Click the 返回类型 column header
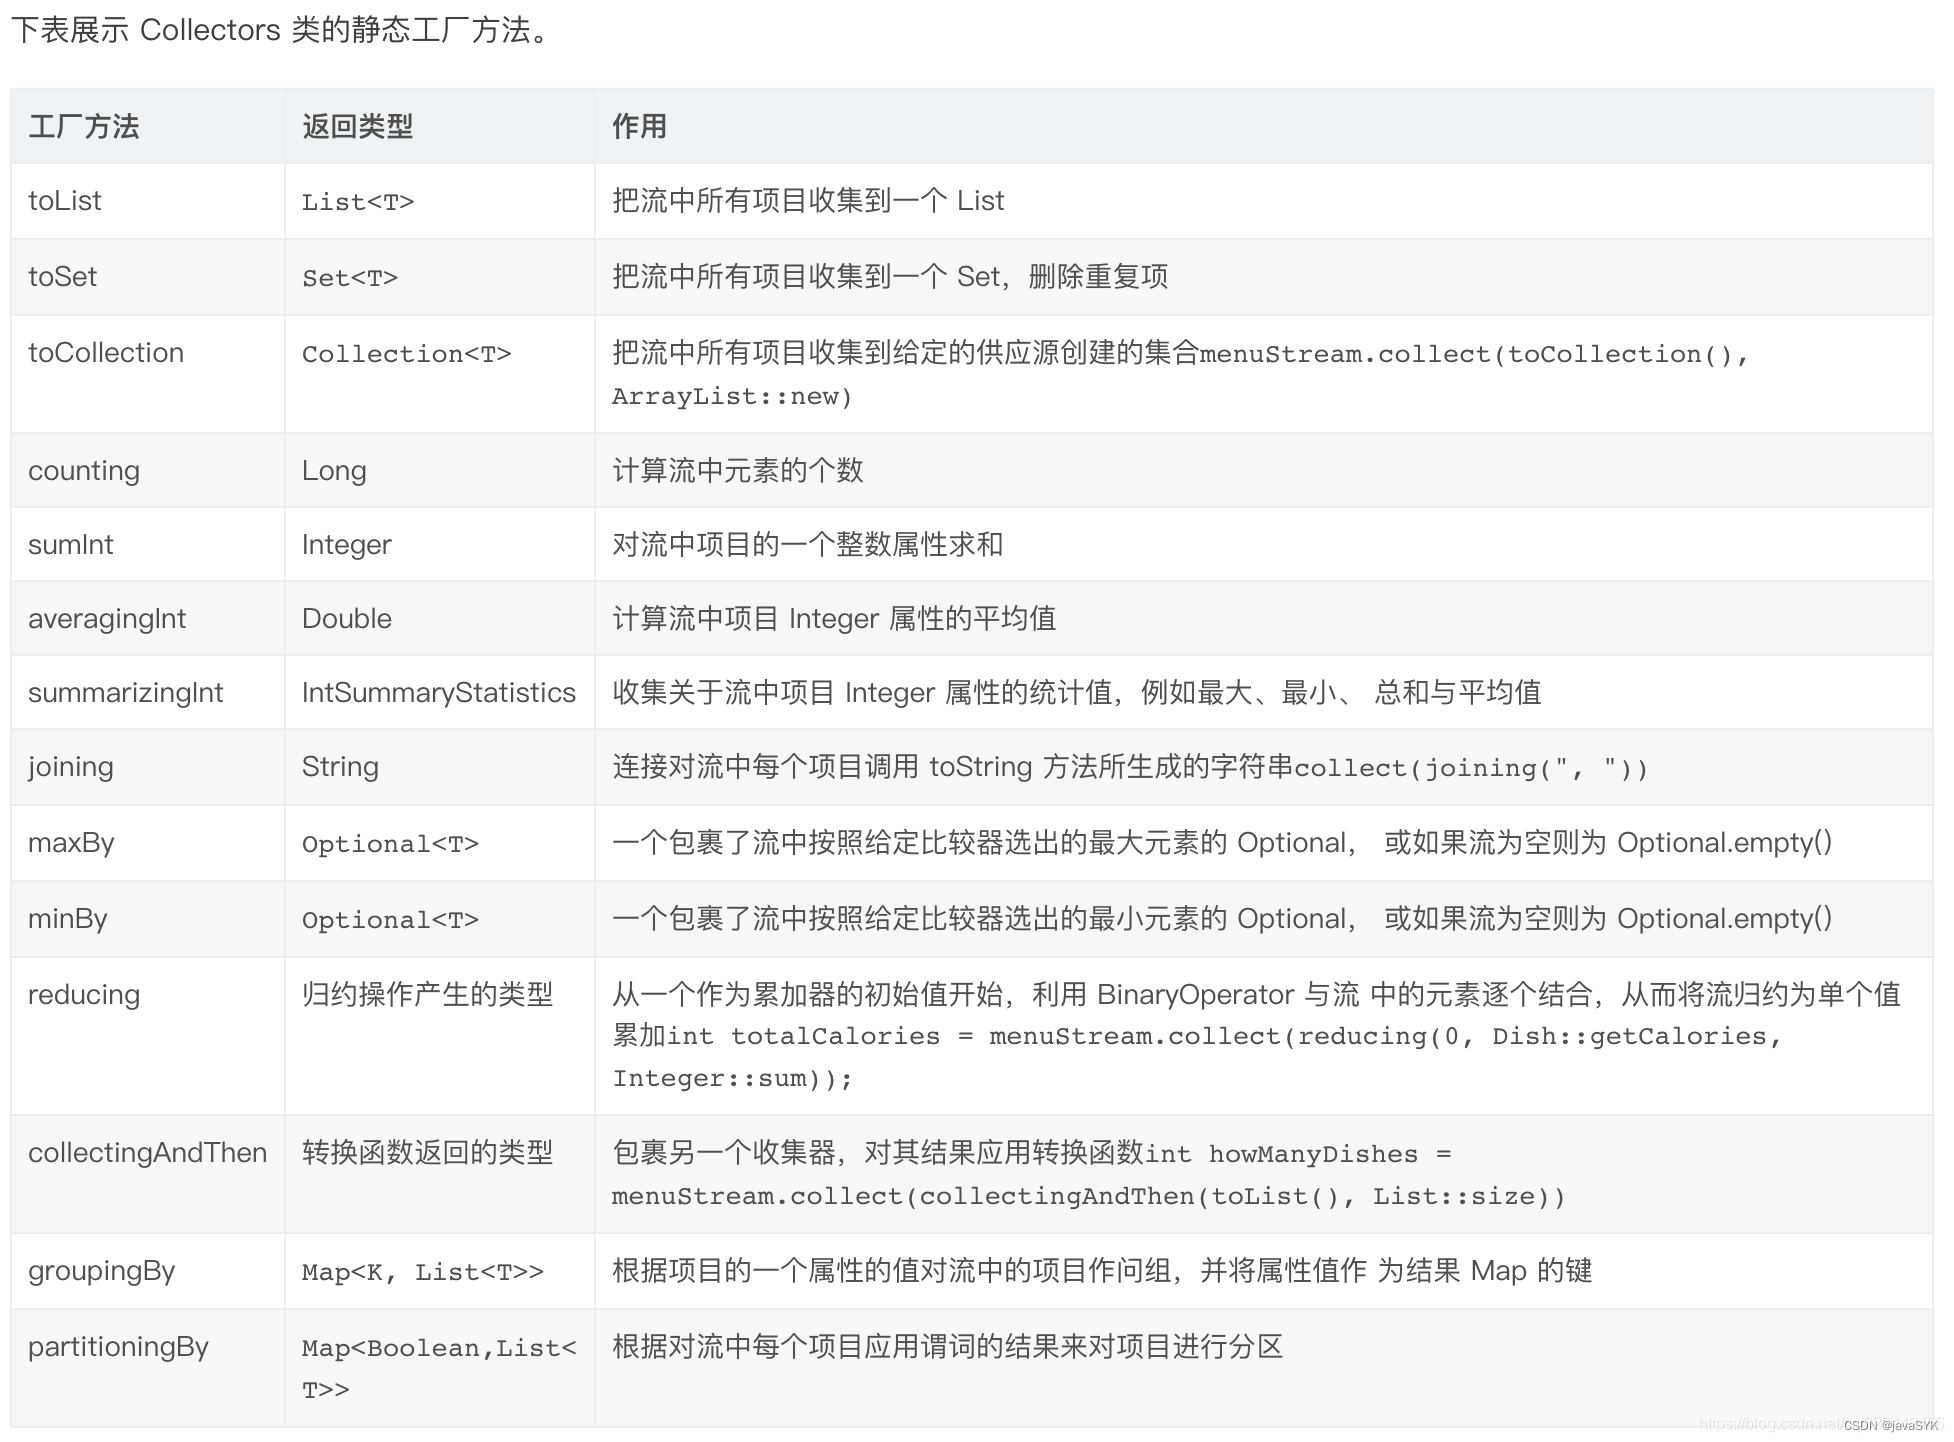The width and height of the screenshot is (1954, 1442). (x=357, y=127)
